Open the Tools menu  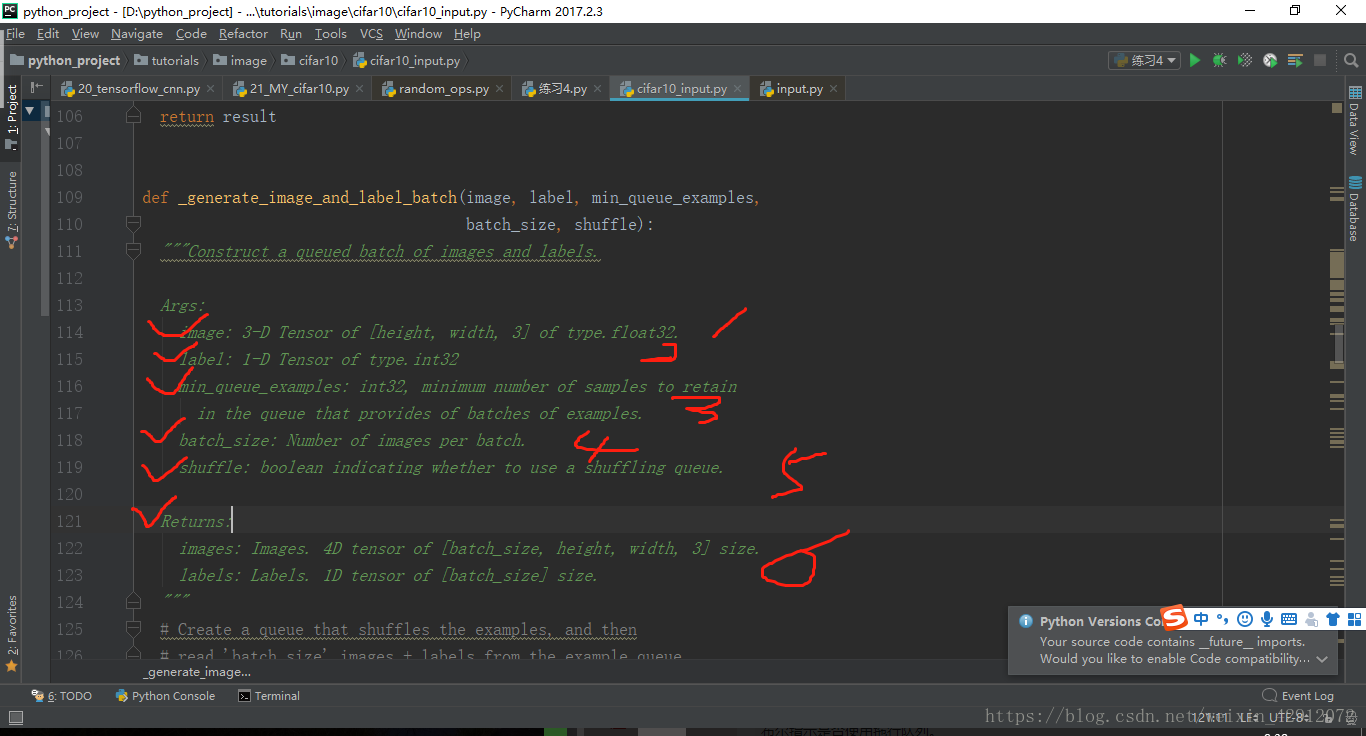331,33
